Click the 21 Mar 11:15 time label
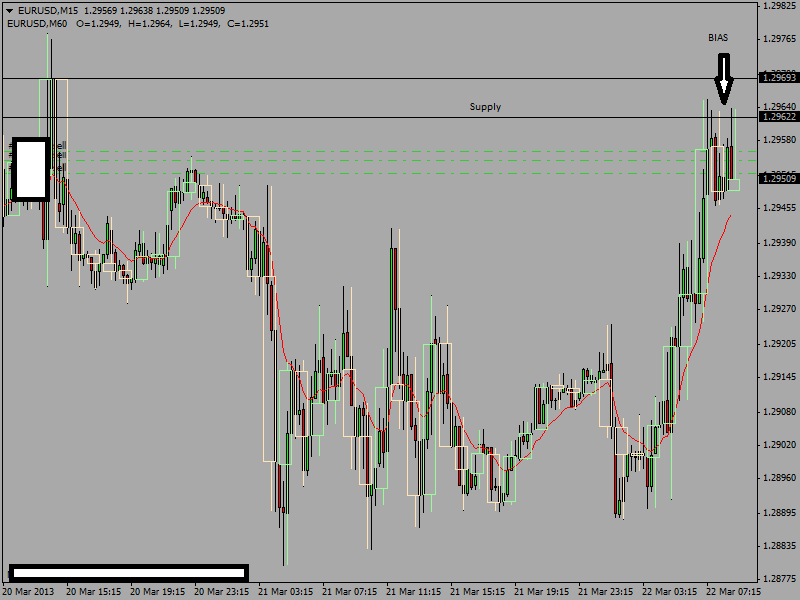This screenshot has width=800, height=600. [413, 592]
